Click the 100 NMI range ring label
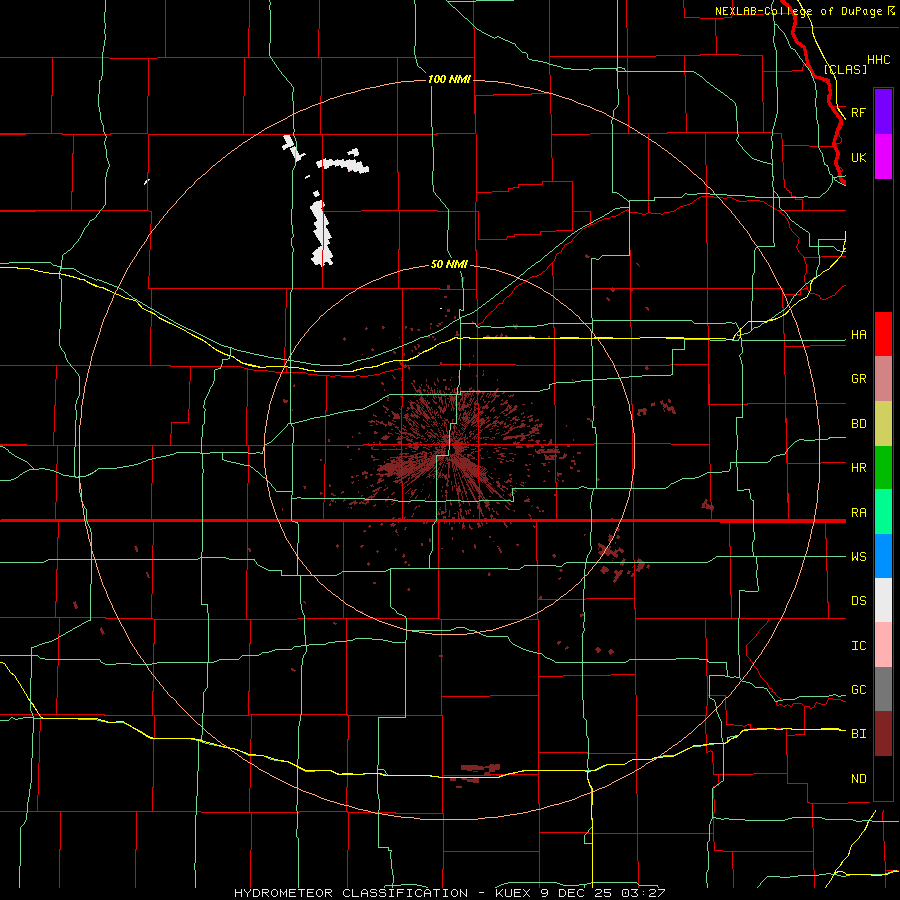 449,79
